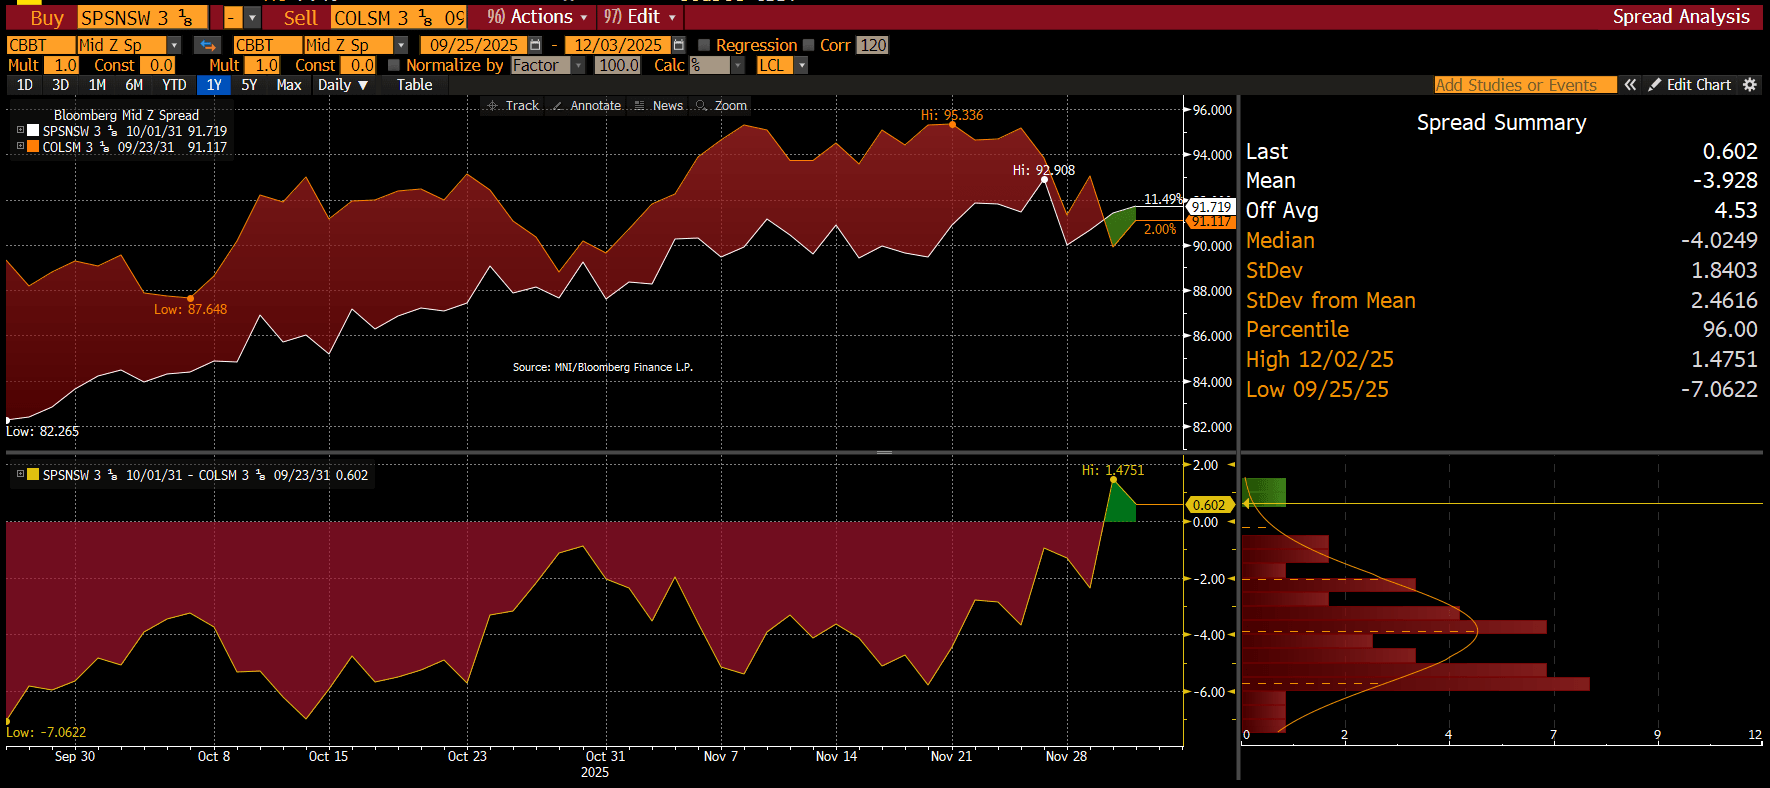
Task: Open the Actions menu
Action: [x=538, y=17]
